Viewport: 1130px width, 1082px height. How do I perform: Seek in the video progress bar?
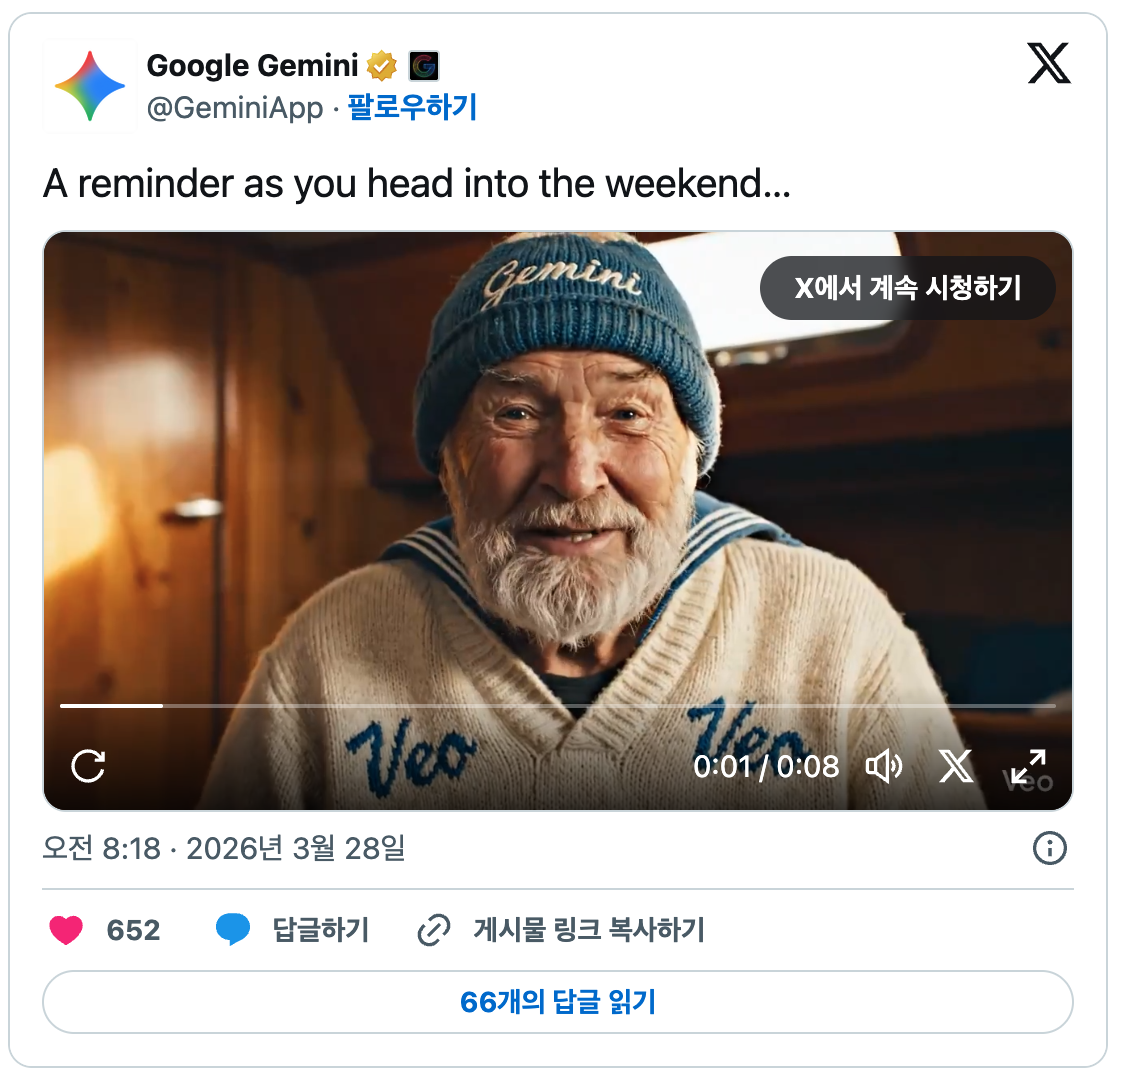coord(558,706)
